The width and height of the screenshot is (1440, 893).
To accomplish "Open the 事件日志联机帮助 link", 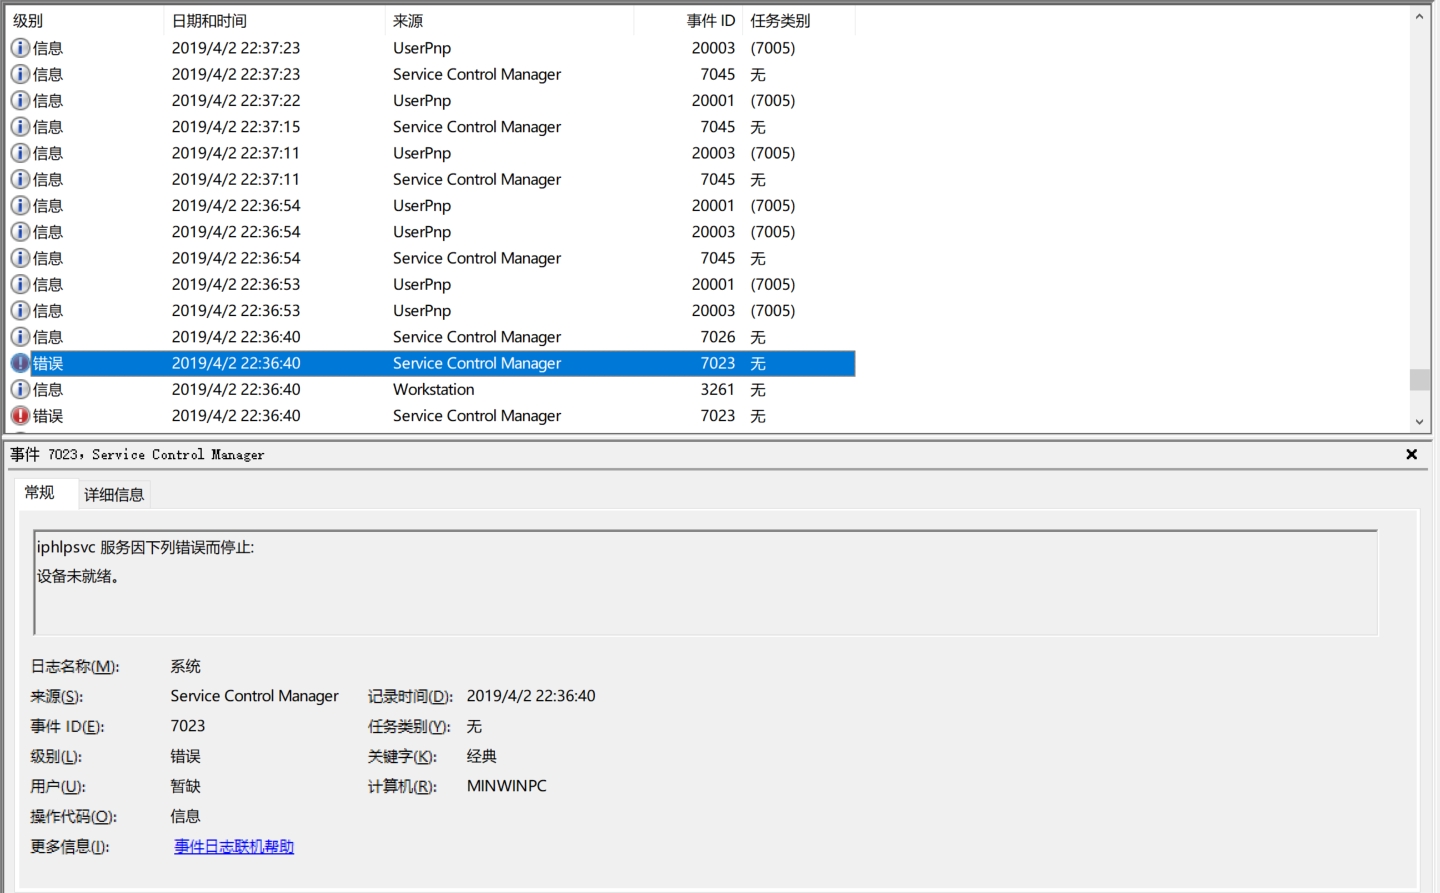I will point(234,847).
